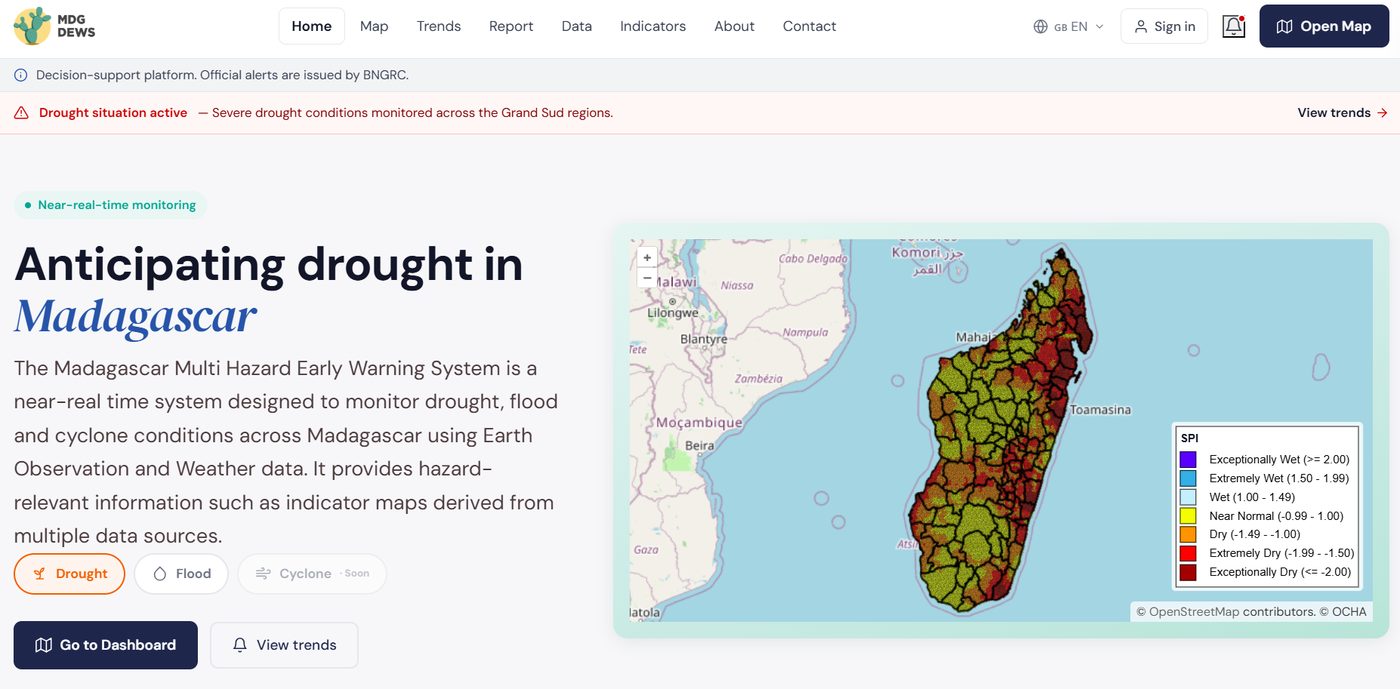This screenshot has width=1400, height=689.
Task: Select the Flood hazard toggle
Action: click(181, 574)
